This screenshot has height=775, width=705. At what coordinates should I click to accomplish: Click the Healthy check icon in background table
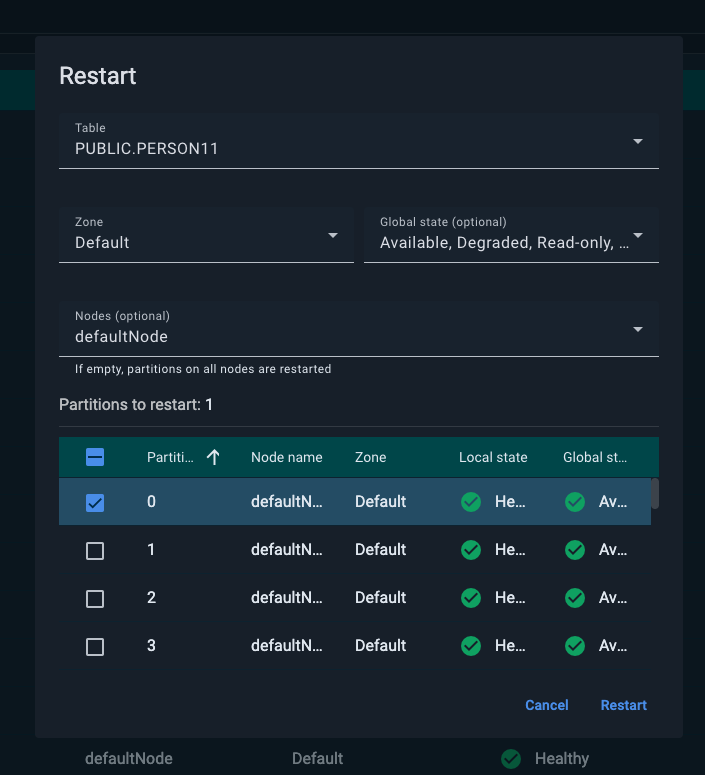pos(511,759)
